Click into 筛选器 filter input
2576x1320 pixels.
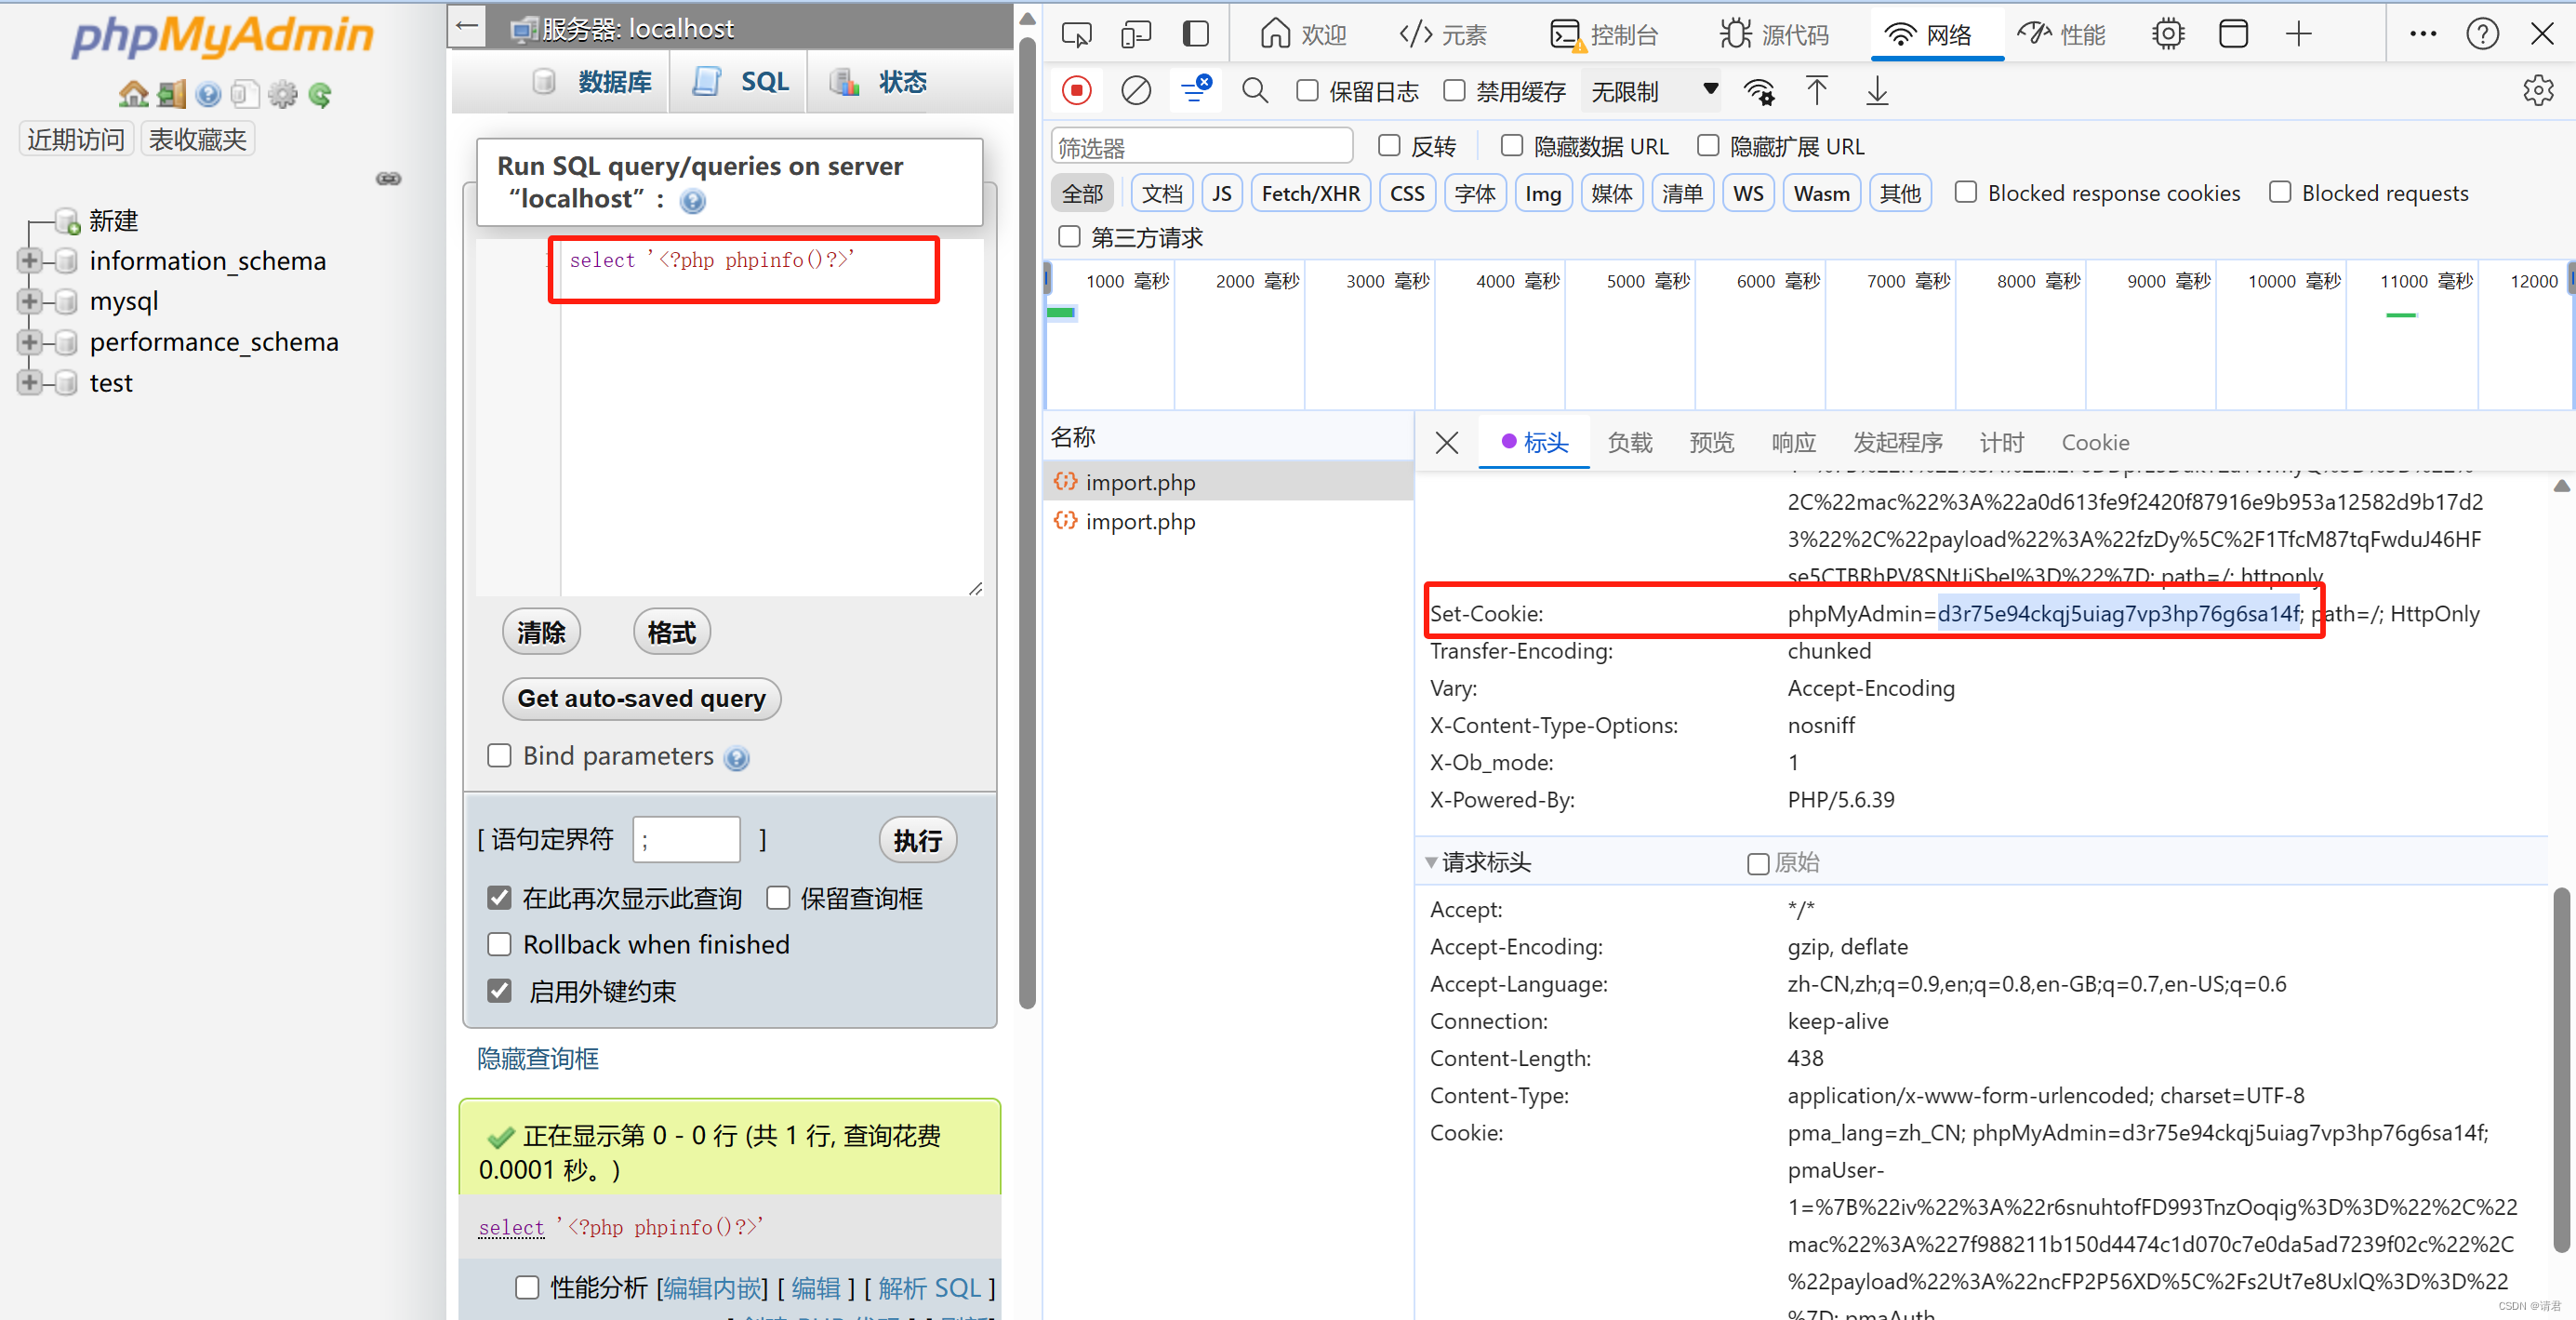pyautogui.click(x=1202, y=147)
